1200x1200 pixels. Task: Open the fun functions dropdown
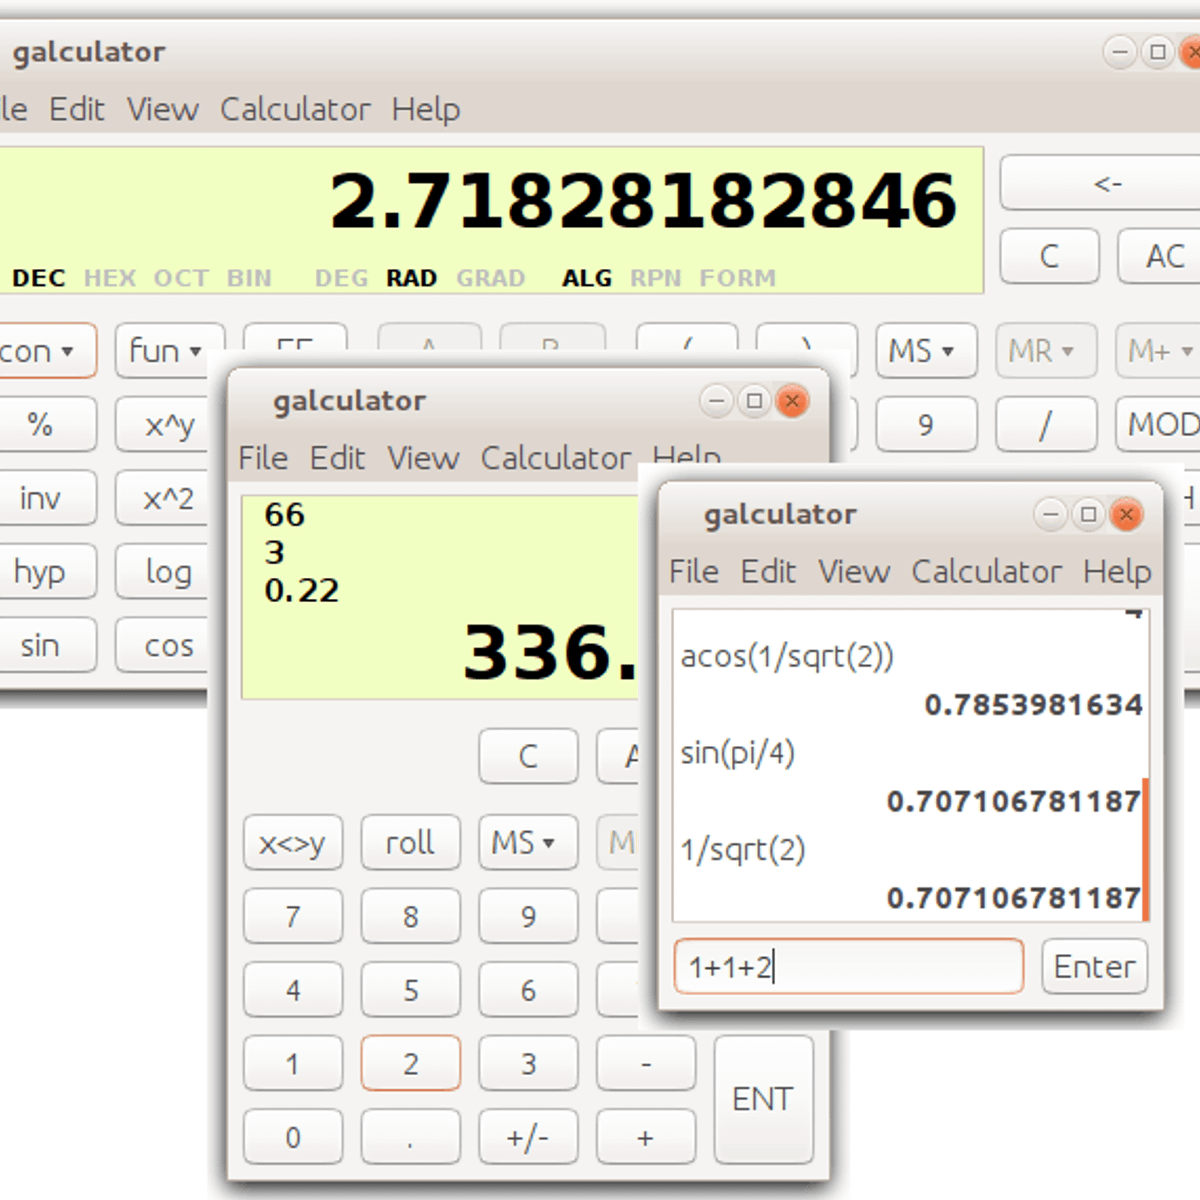[166, 351]
